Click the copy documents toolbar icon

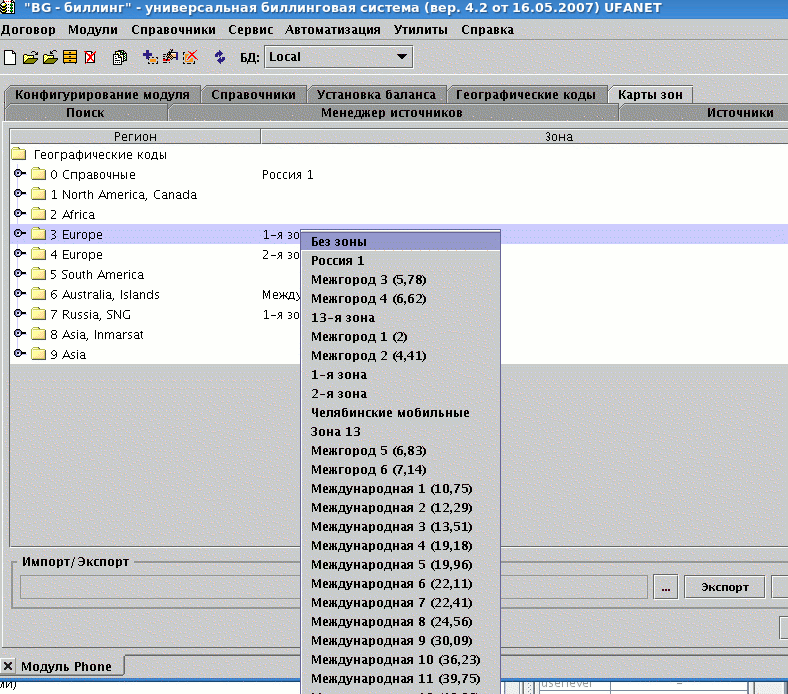[x=120, y=57]
